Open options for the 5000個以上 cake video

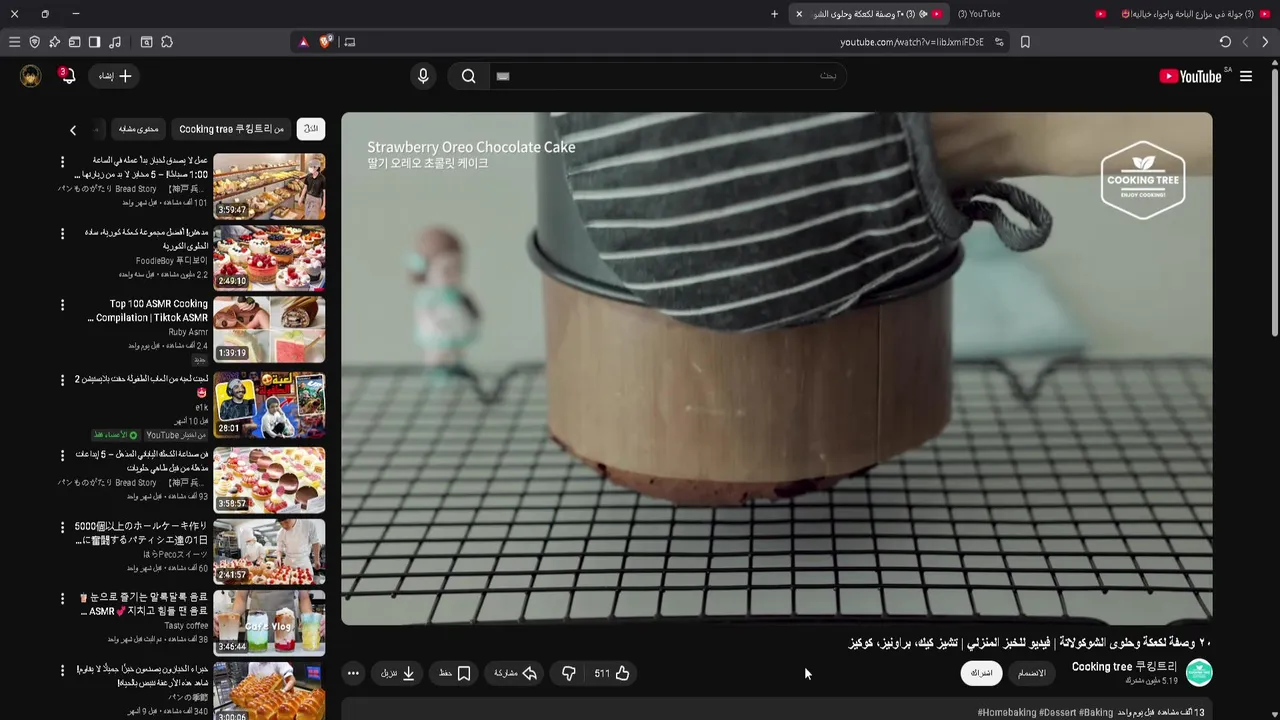coord(62,527)
